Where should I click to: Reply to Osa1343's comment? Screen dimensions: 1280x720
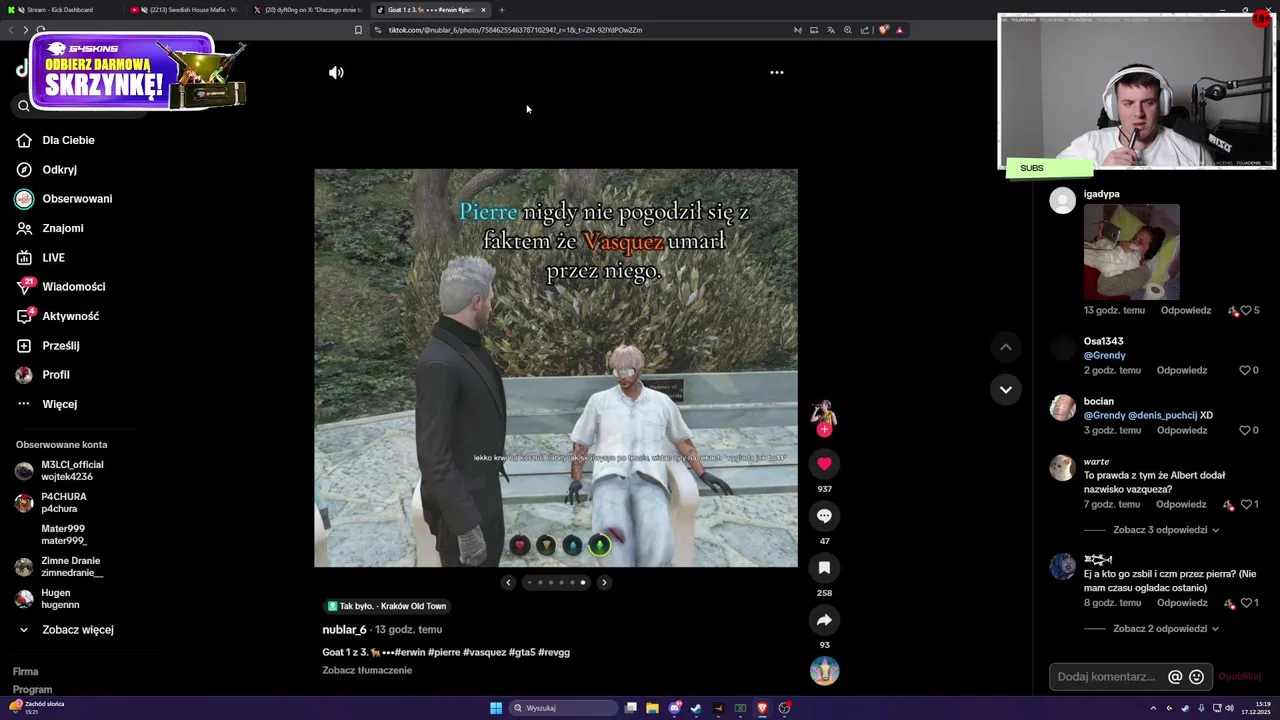(1182, 370)
